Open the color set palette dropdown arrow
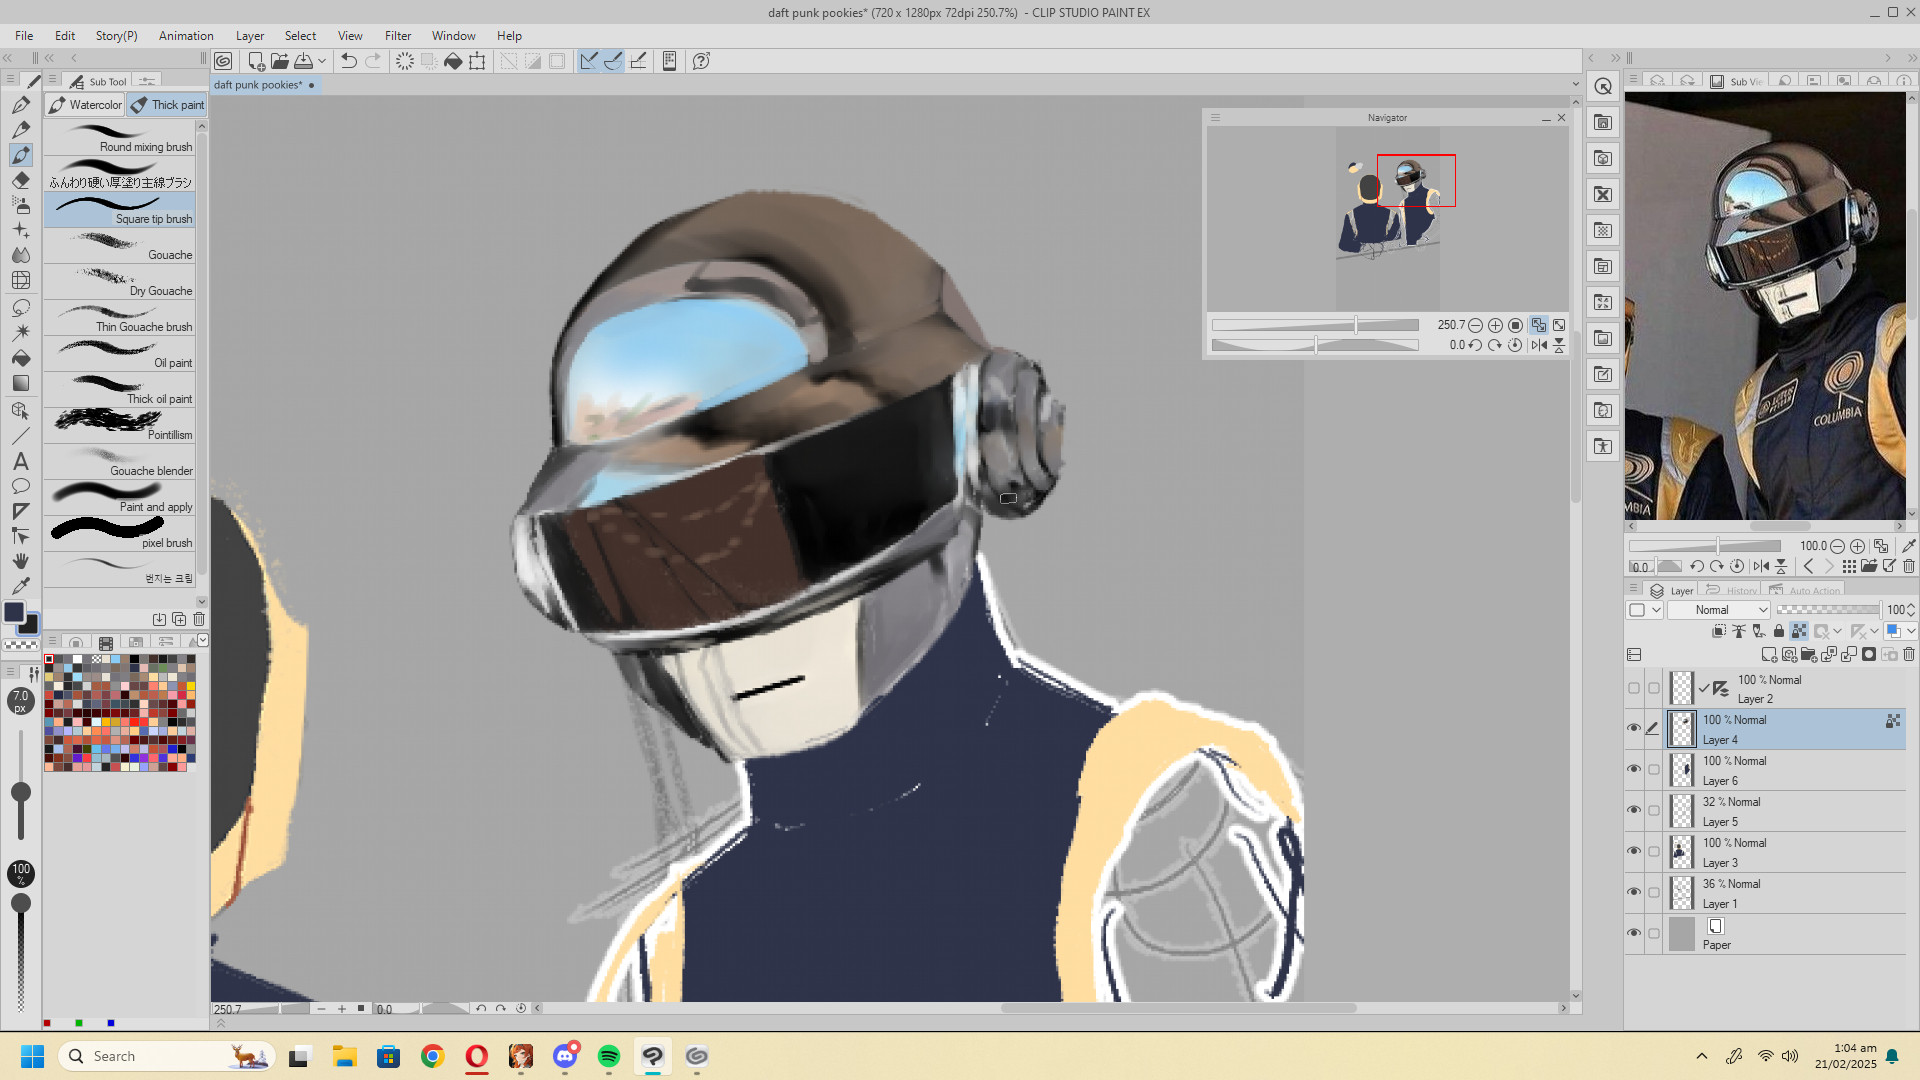 coord(203,640)
